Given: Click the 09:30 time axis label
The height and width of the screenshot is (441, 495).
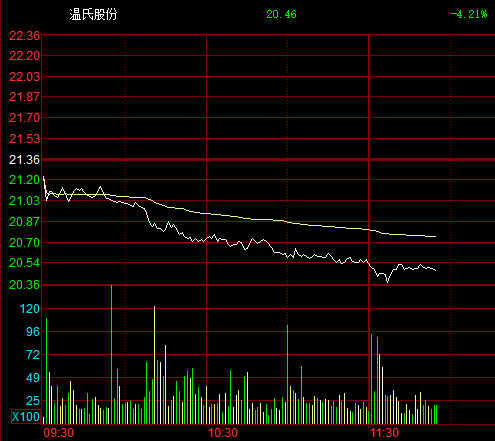Looking at the screenshot, I should pyautogui.click(x=59, y=433).
